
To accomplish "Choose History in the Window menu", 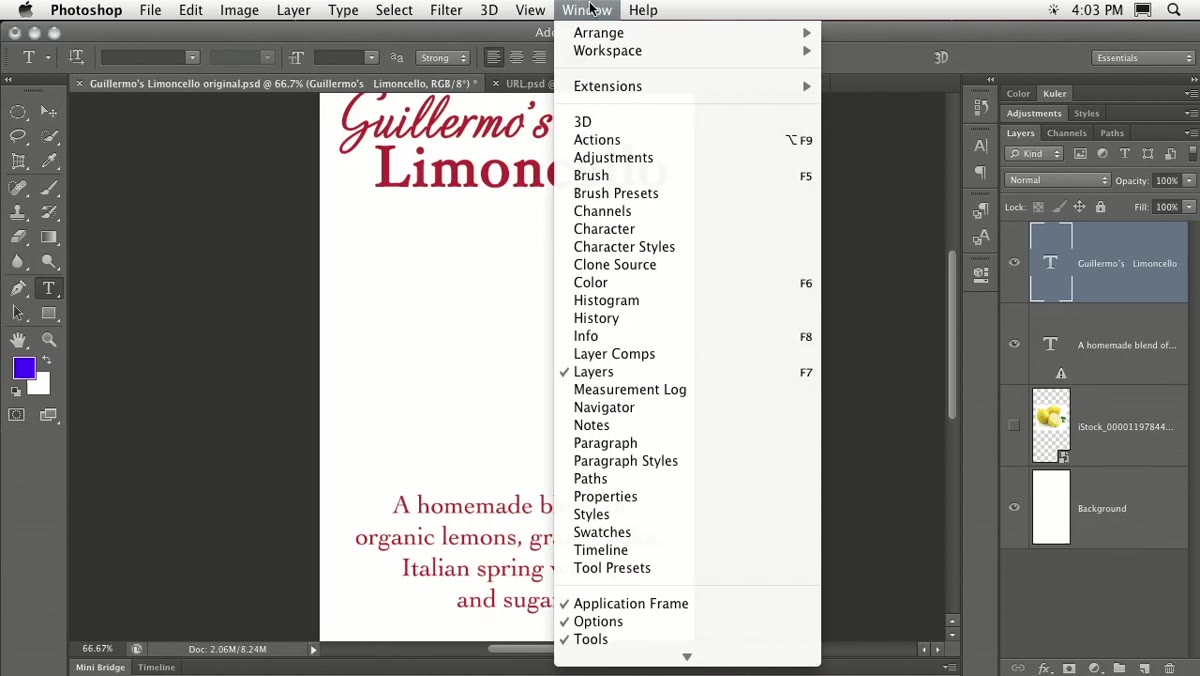I will click(688, 318).
